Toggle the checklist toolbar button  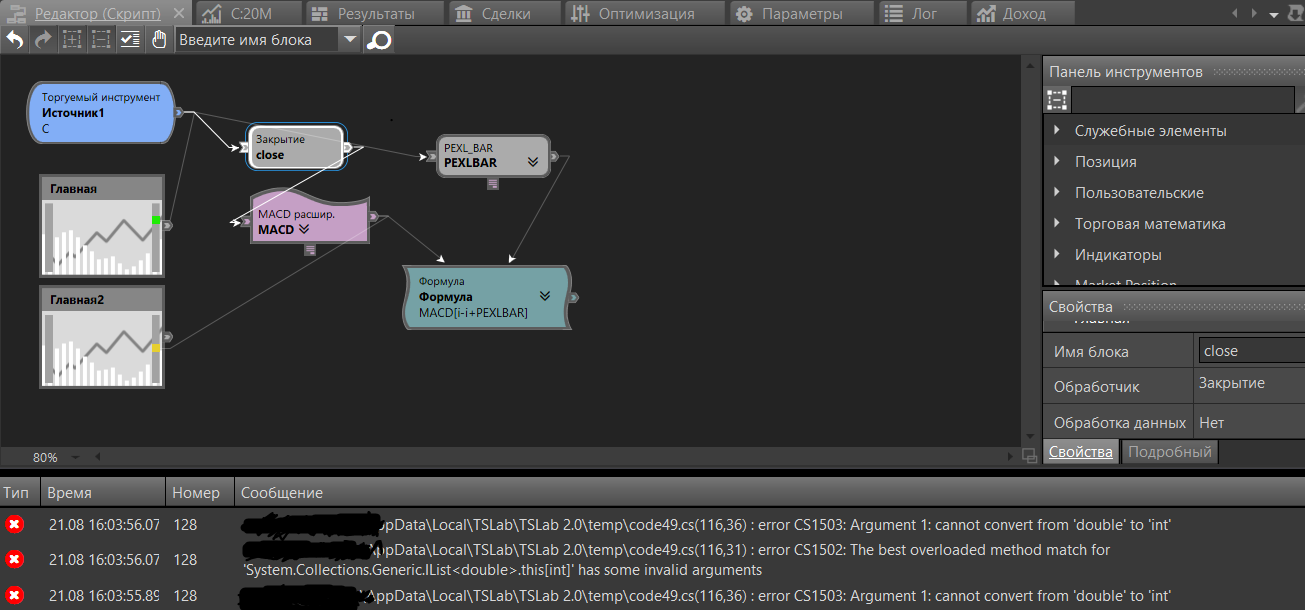(130, 40)
